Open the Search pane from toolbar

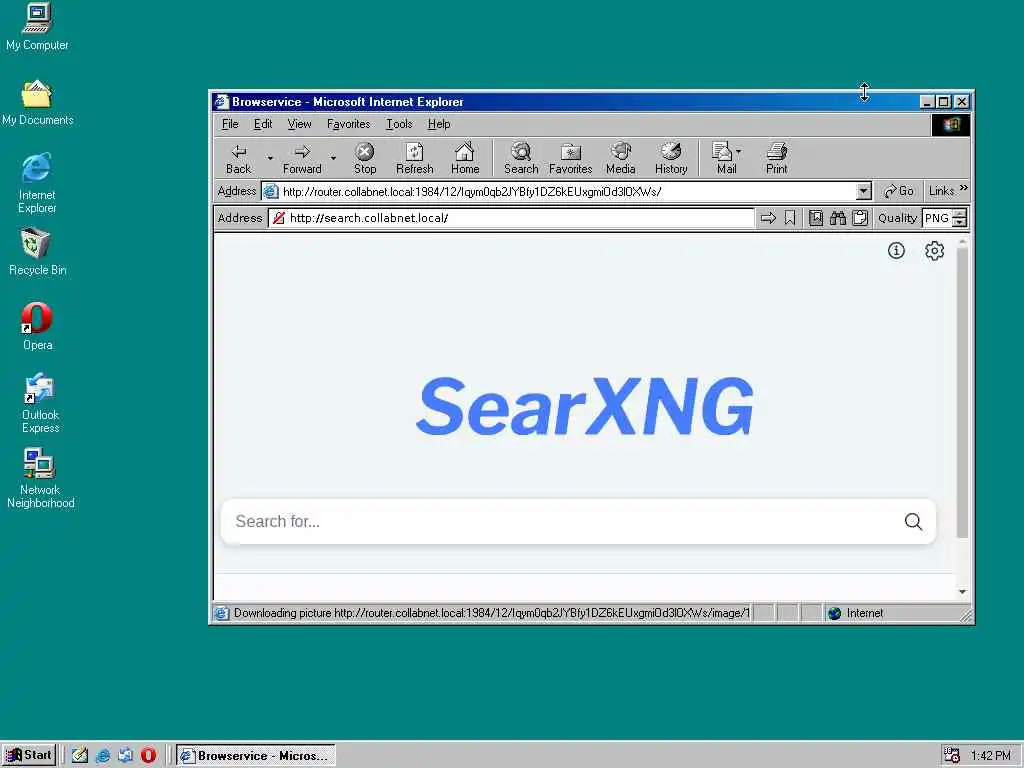520,159
